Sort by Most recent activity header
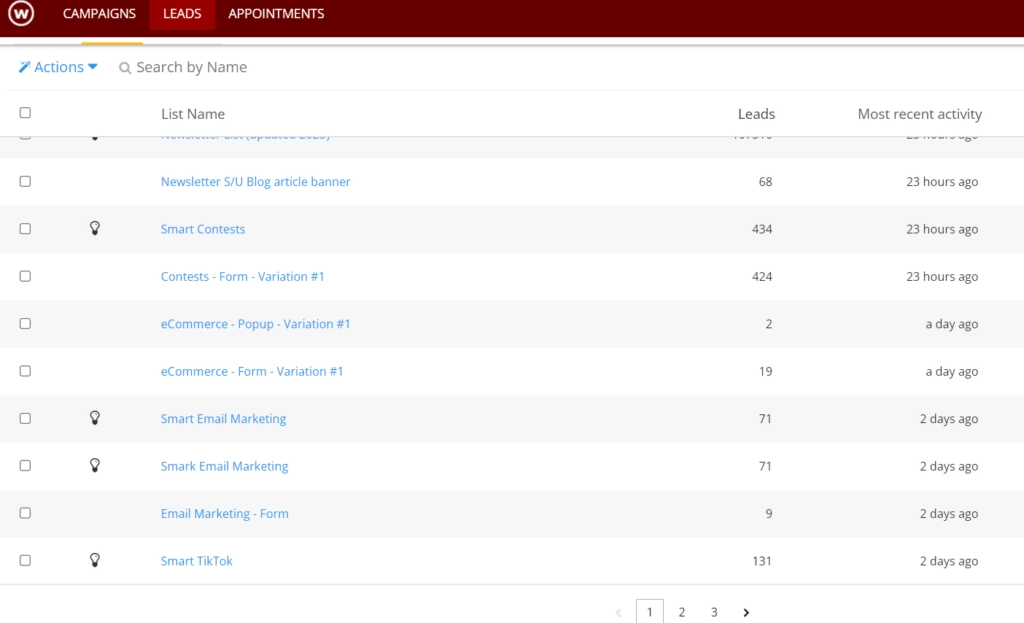The image size is (1024, 623). pos(920,114)
